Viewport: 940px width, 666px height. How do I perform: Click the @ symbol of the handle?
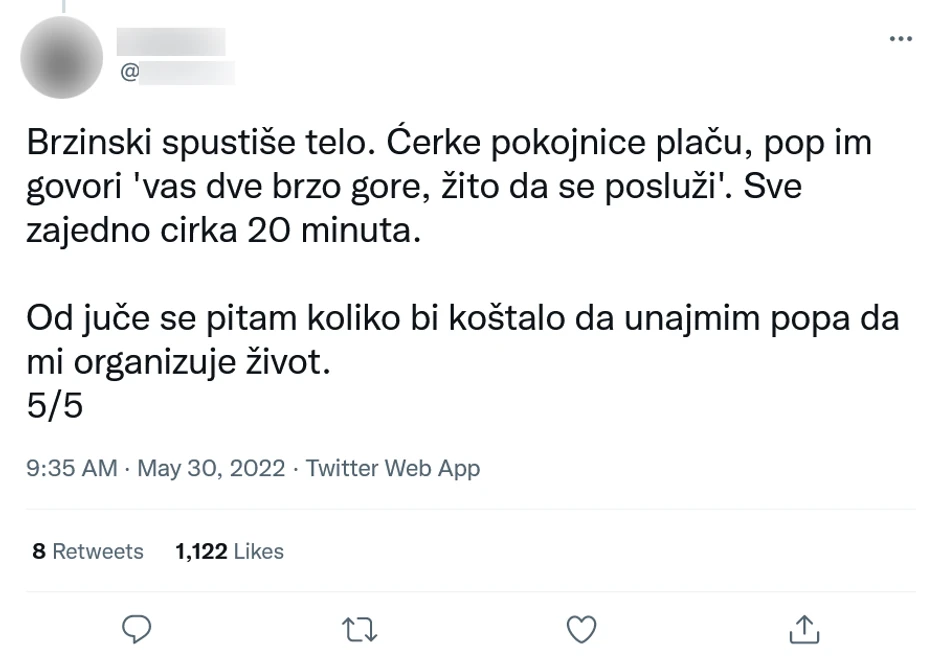pyautogui.click(x=128, y=73)
